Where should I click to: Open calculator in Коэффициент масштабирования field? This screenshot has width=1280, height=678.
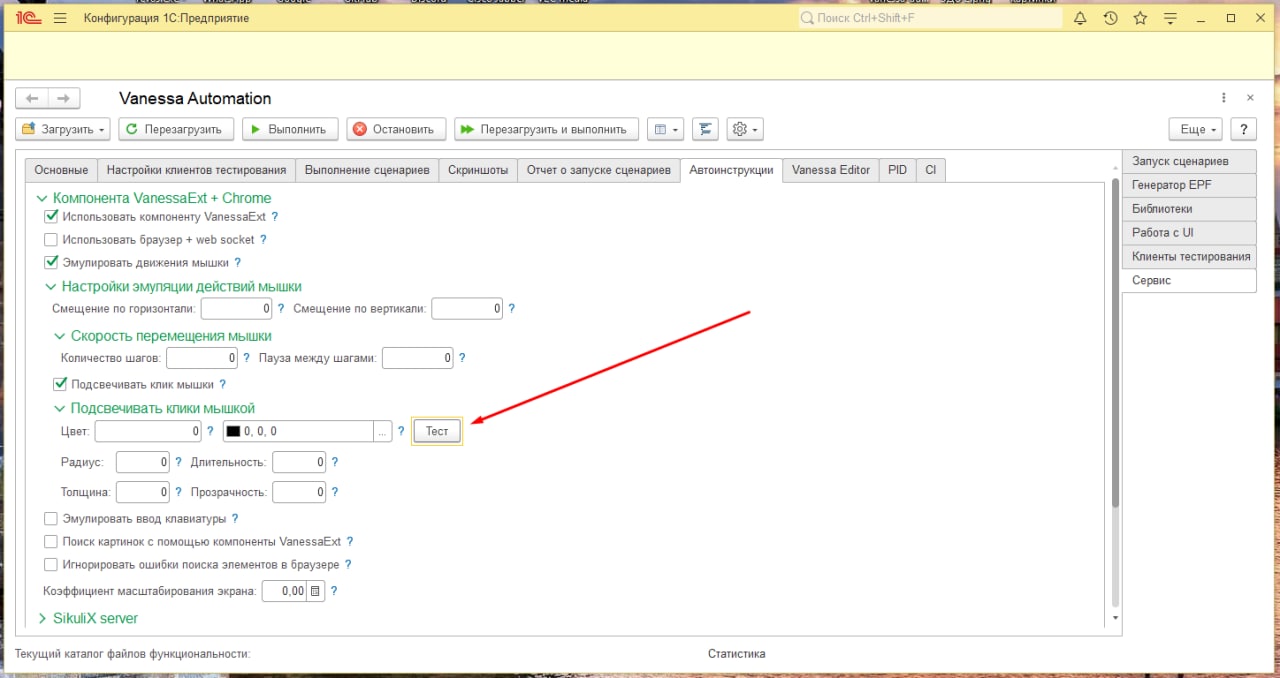pyautogui.click(x=316, y=591)
